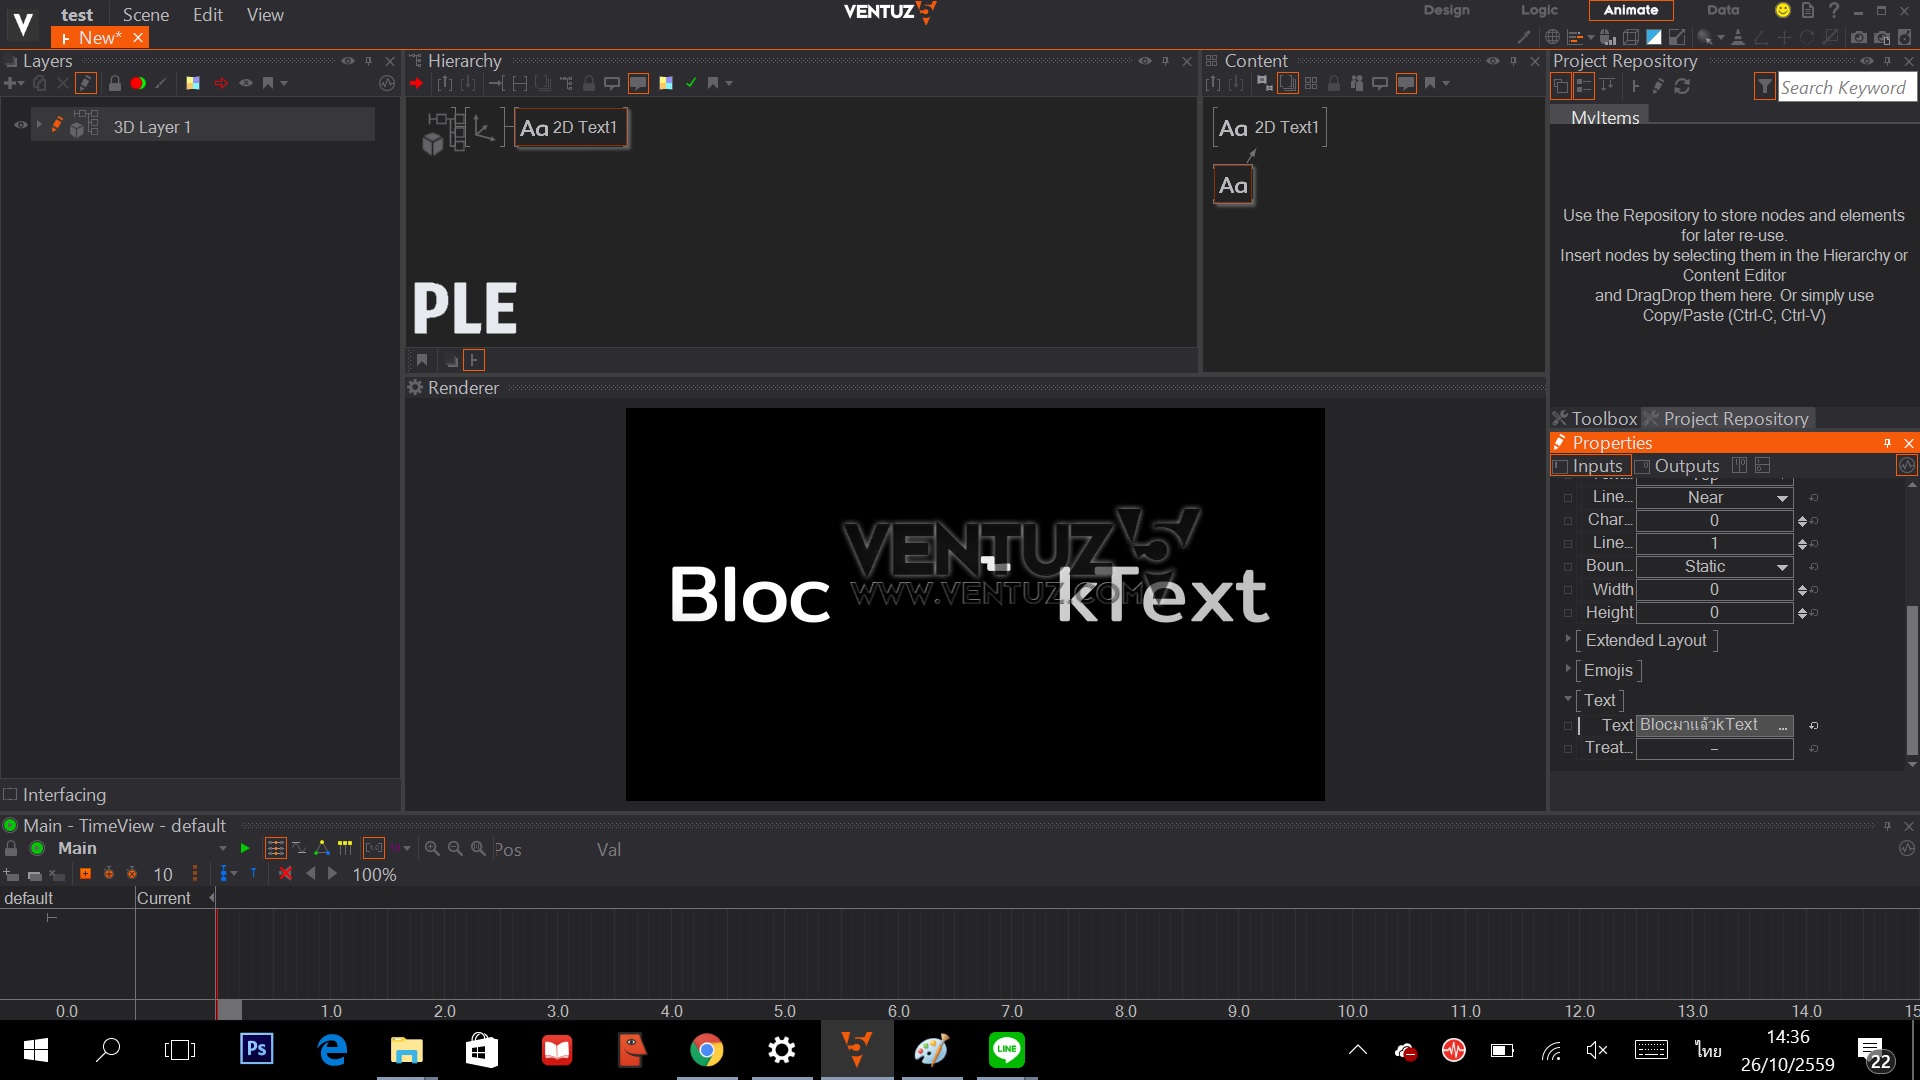Click the timeline zoom in magnifier
This screenshot has height=1080, width=1920.
click(x=432, y=848)
